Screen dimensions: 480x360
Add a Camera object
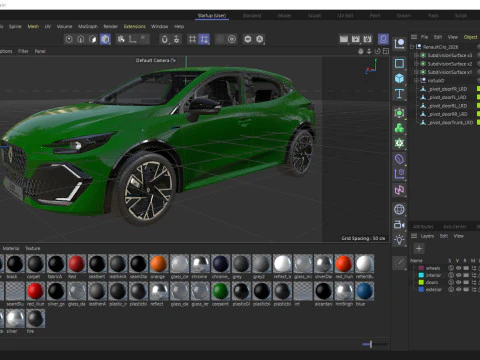click(399, 225)
